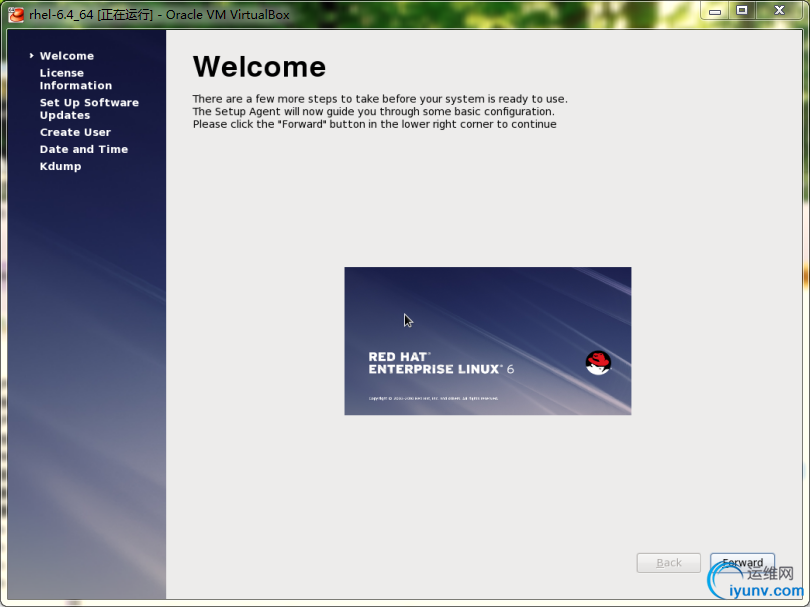Click the copyright line in the banner
Image resolution: width=810 pixels, height=607 pixels.
tap(433, 398)
